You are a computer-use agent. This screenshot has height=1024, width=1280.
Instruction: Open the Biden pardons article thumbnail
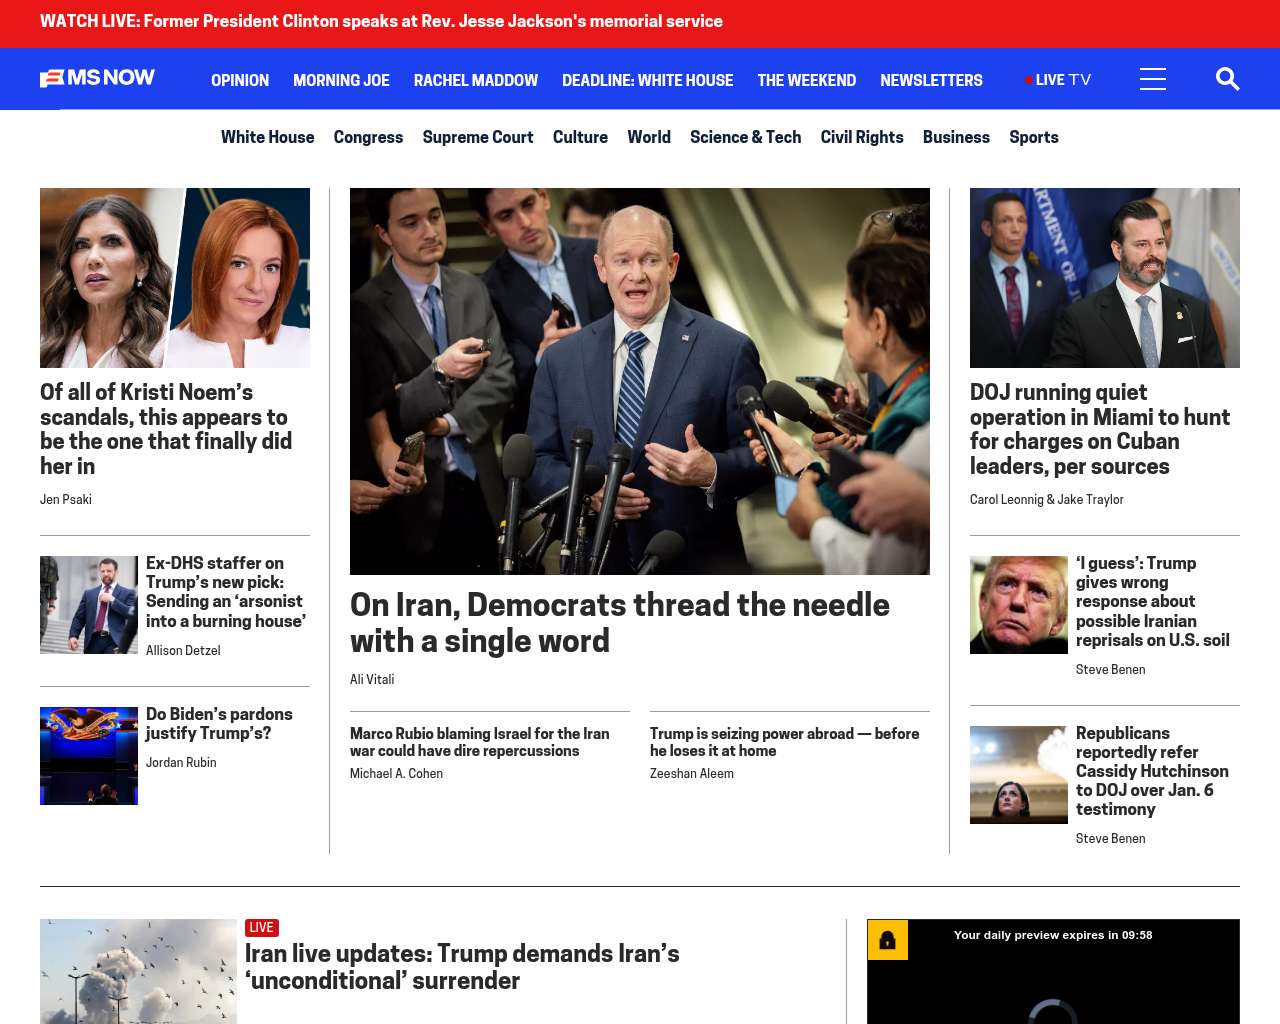click(89, 756)
